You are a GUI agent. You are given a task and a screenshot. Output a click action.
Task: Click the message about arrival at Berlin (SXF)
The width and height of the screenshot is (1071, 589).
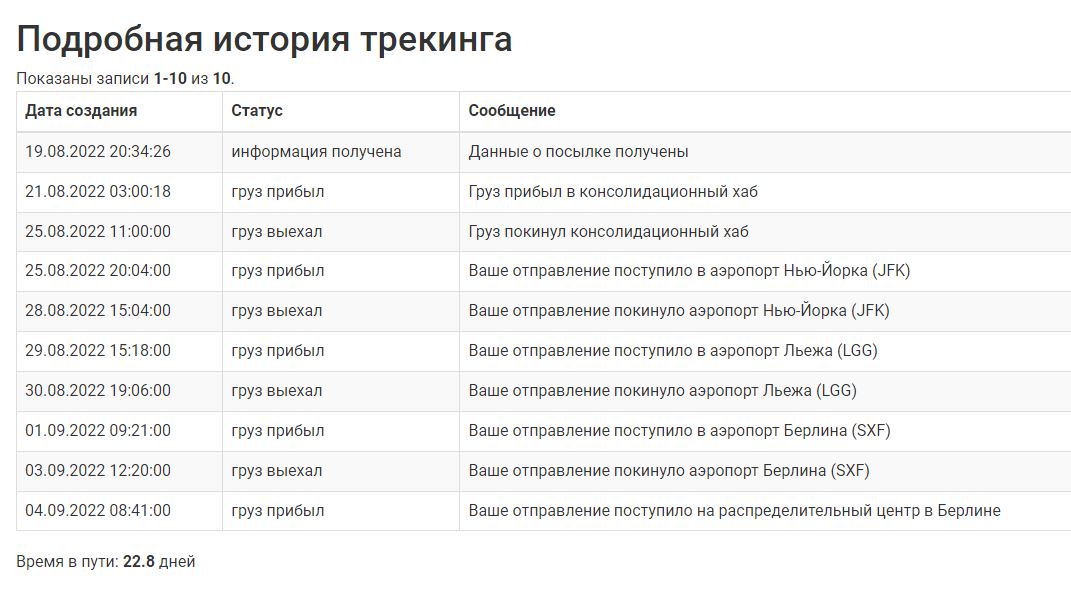click(679, 431)
